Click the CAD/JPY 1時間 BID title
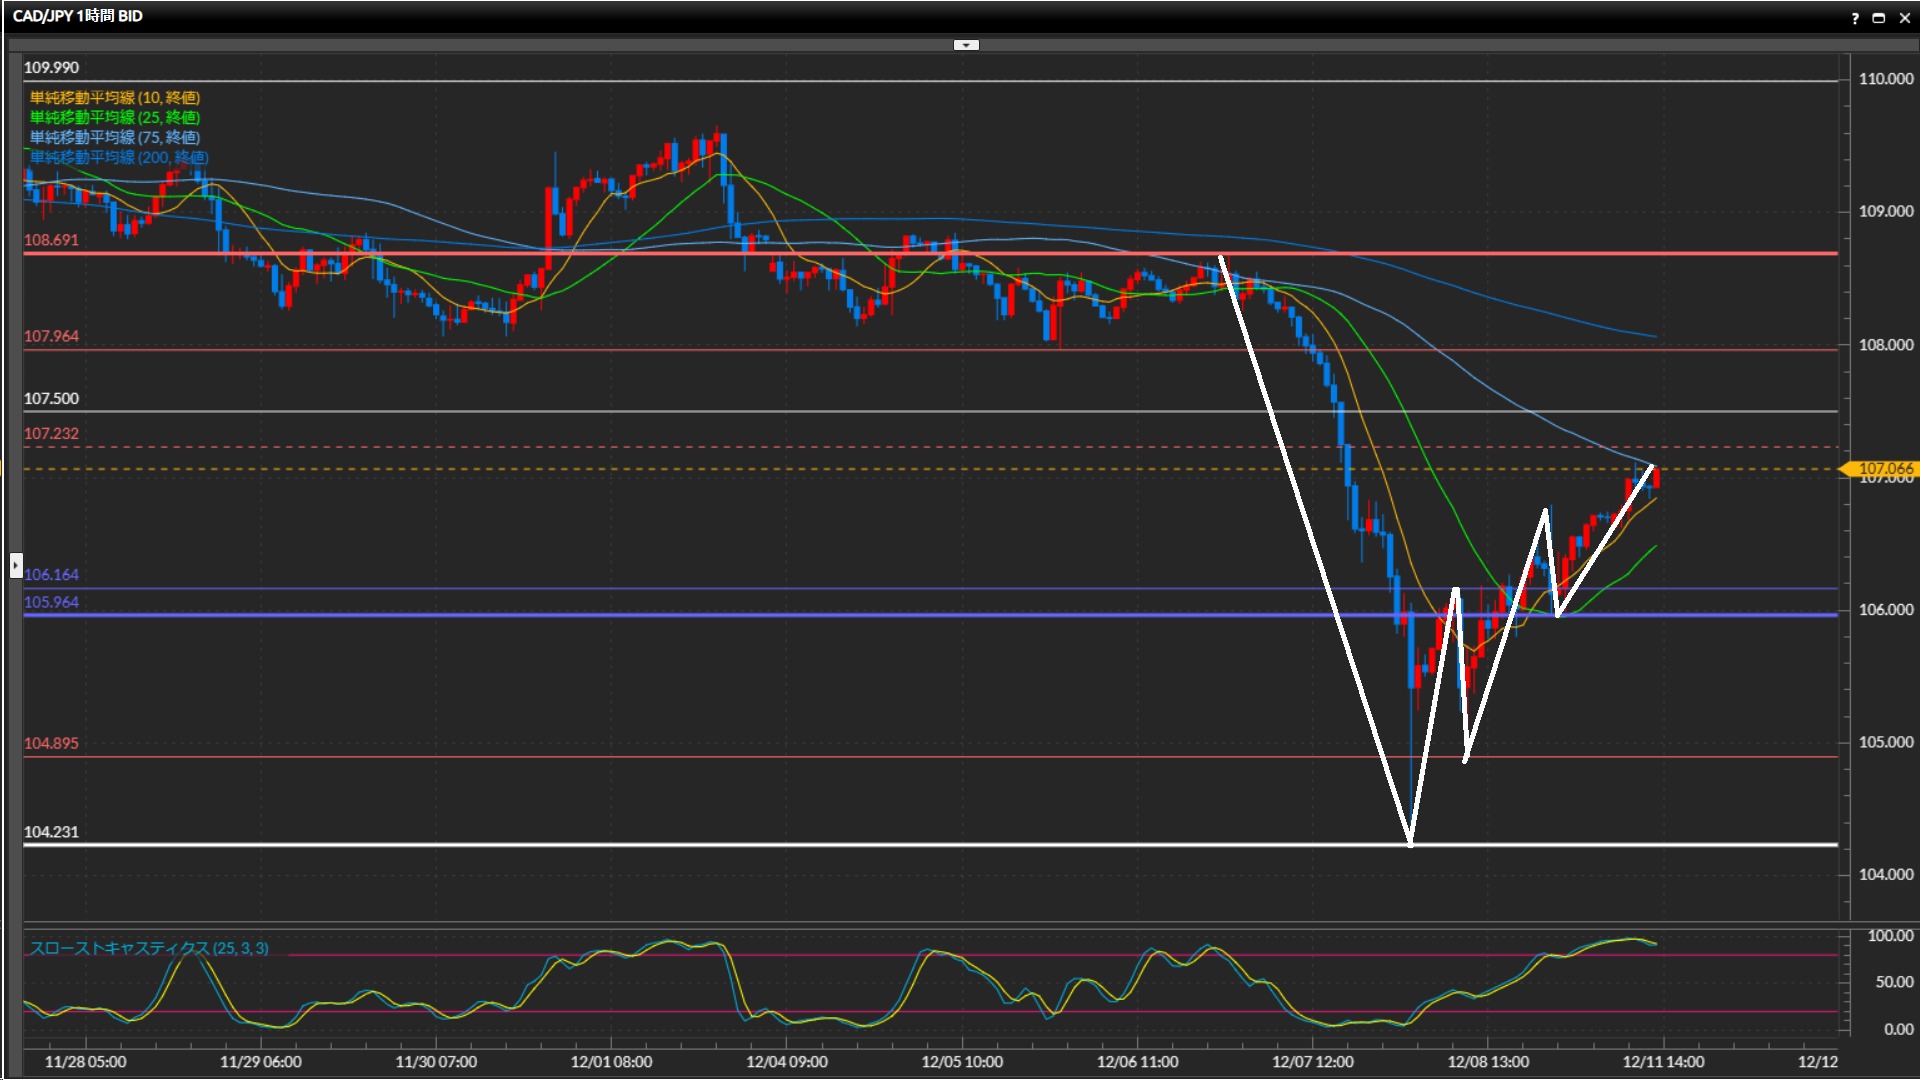Viewport: 1920px width, 1080px height. point(78,16)
